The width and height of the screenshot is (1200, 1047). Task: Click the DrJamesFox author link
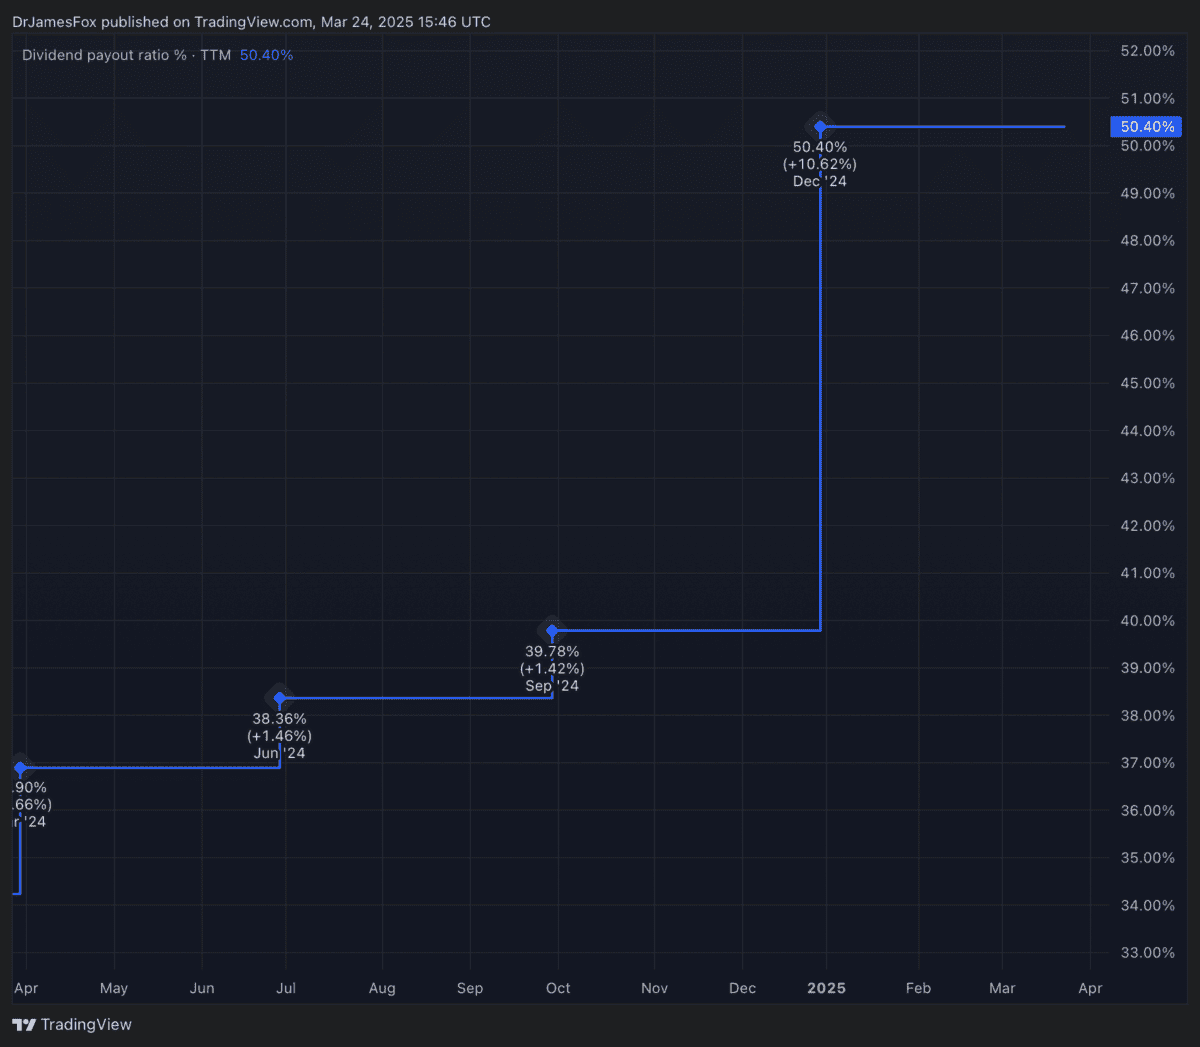coord(53,21)
